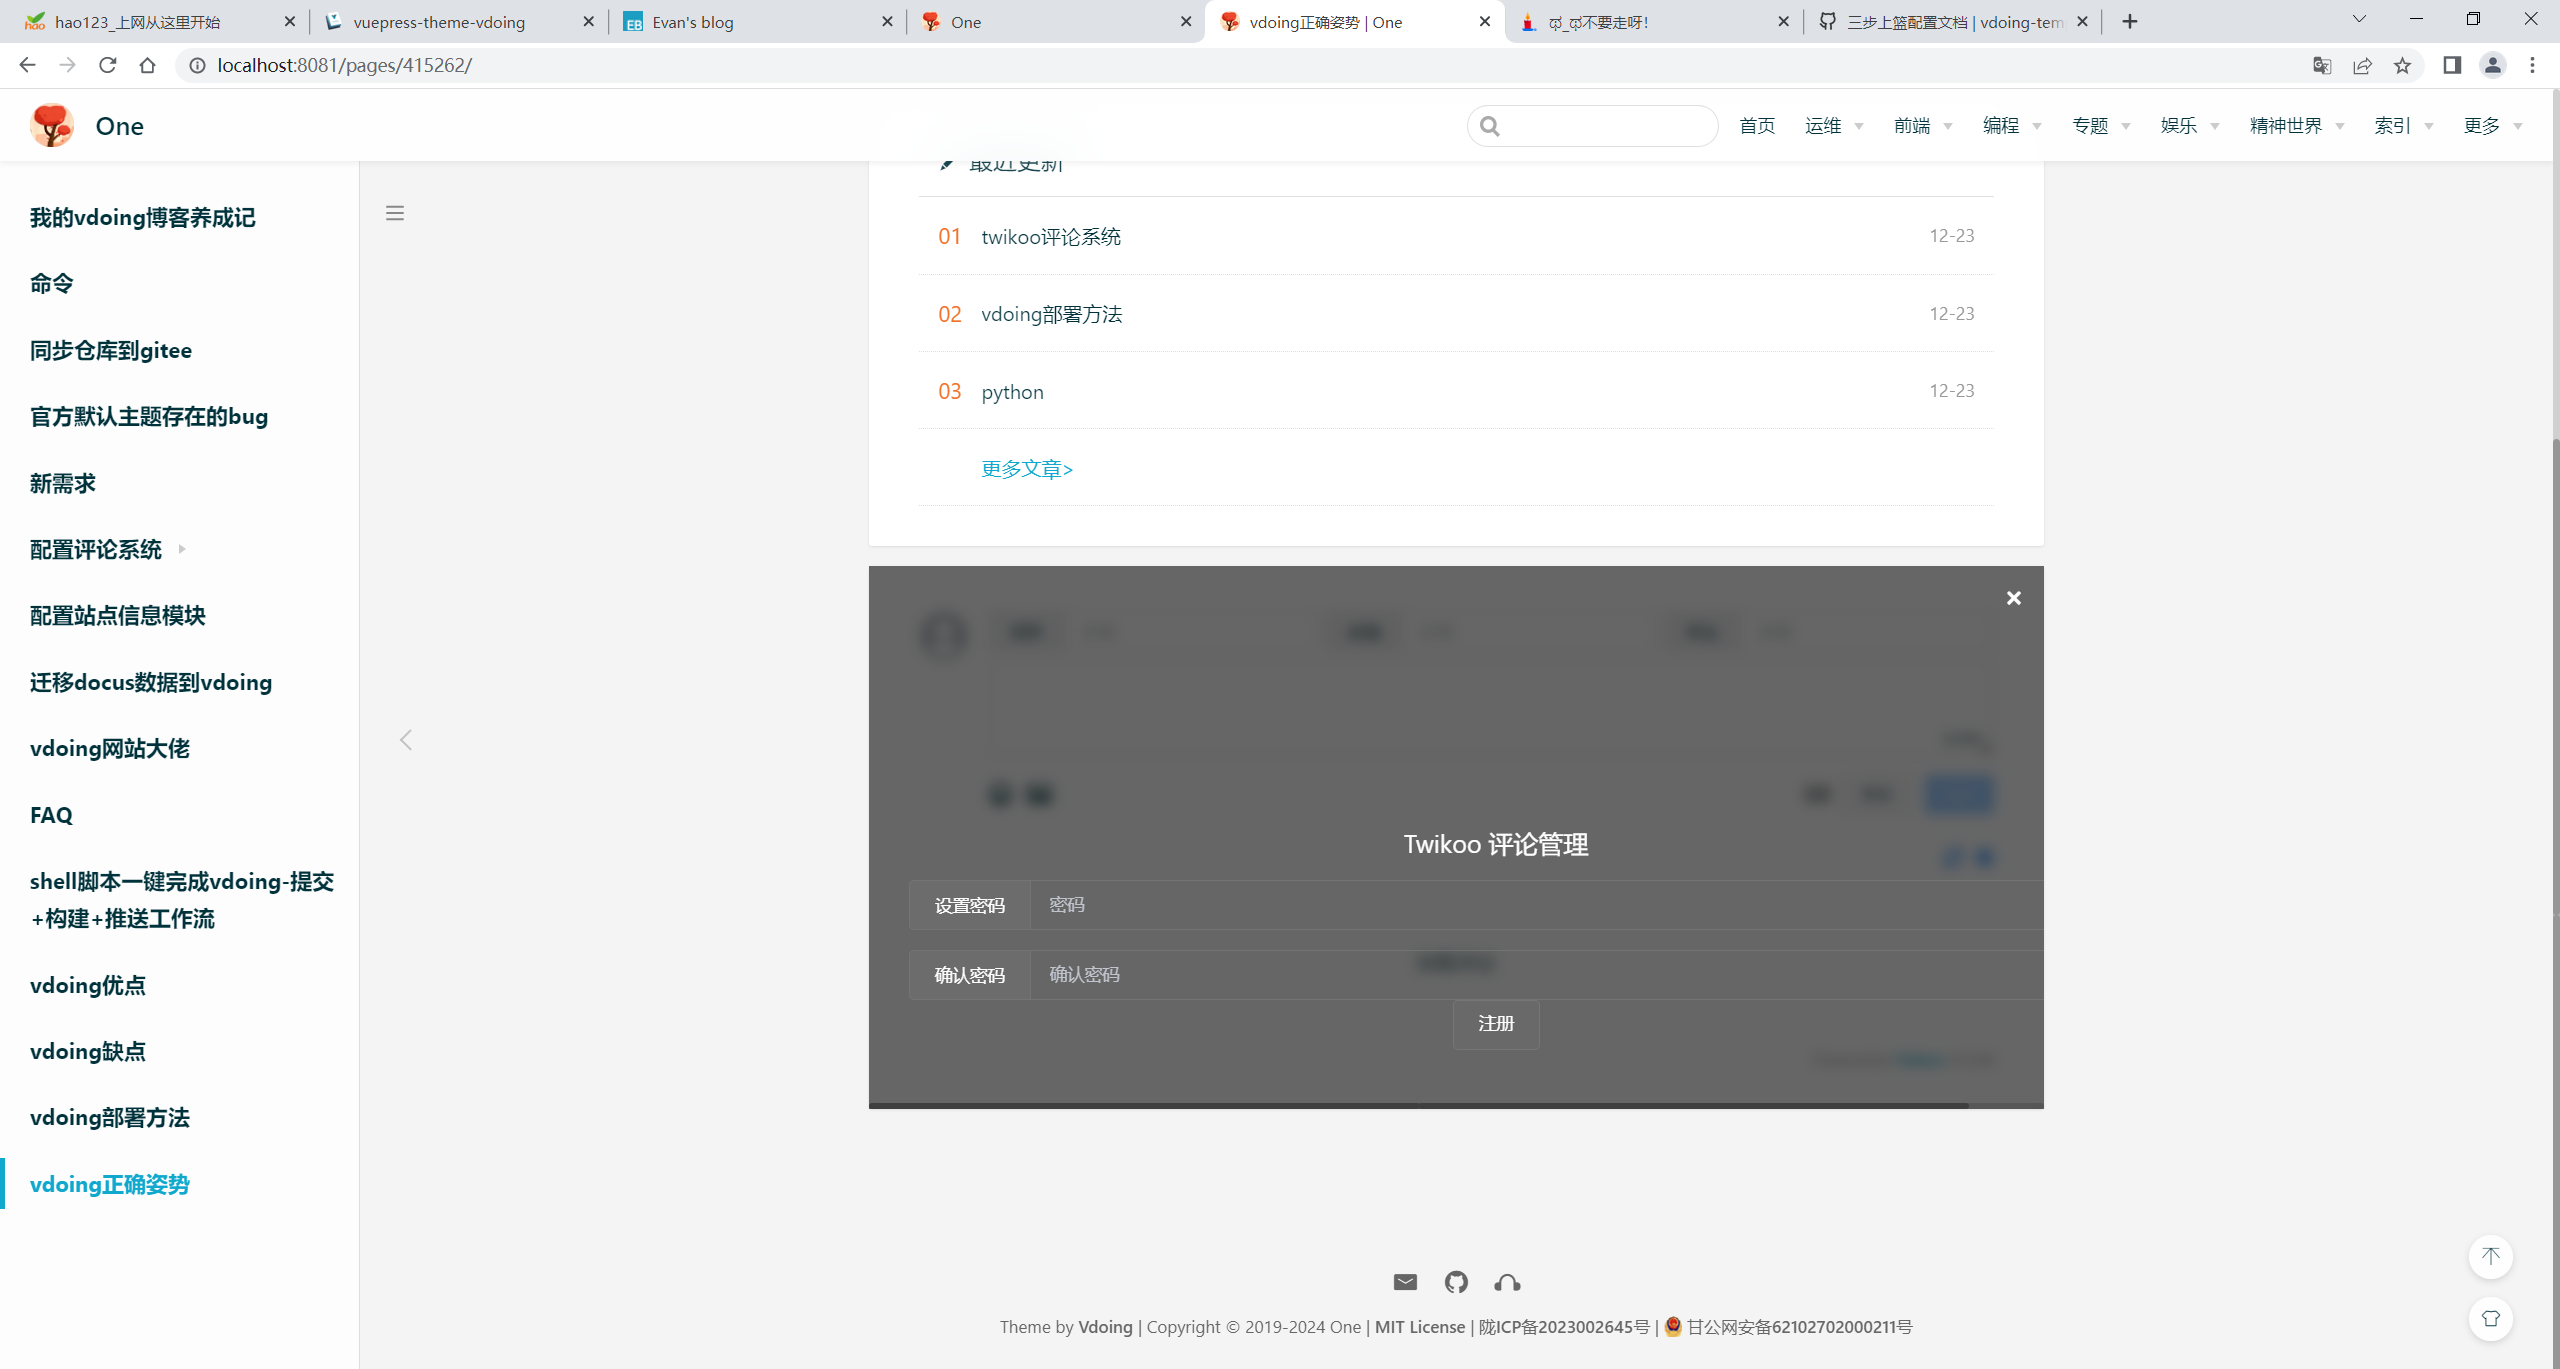The width and height of the screenshot is (2560, 1369).
Task: Open FAQ in sidebar
Action: [x=51, y=815]
